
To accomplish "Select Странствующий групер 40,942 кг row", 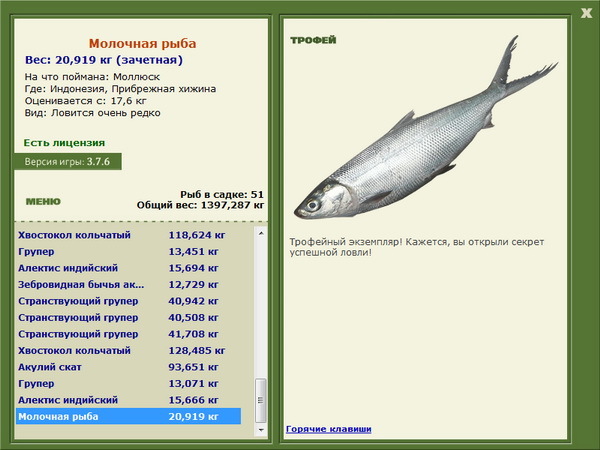I will tap(128, 301).
